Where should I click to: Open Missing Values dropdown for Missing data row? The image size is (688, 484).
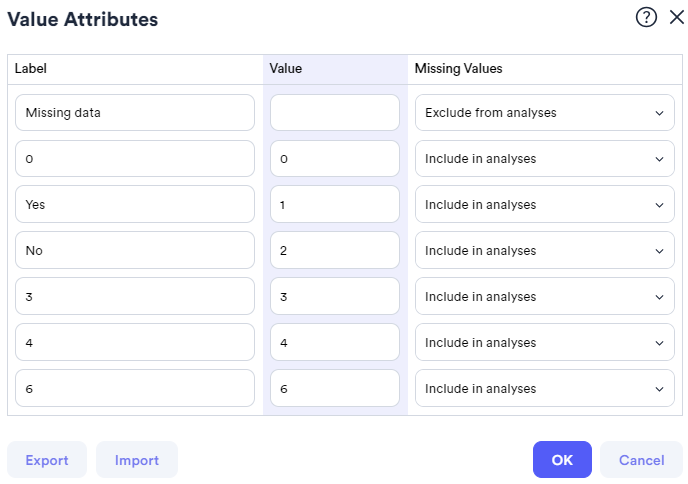[x=544, y=113]
